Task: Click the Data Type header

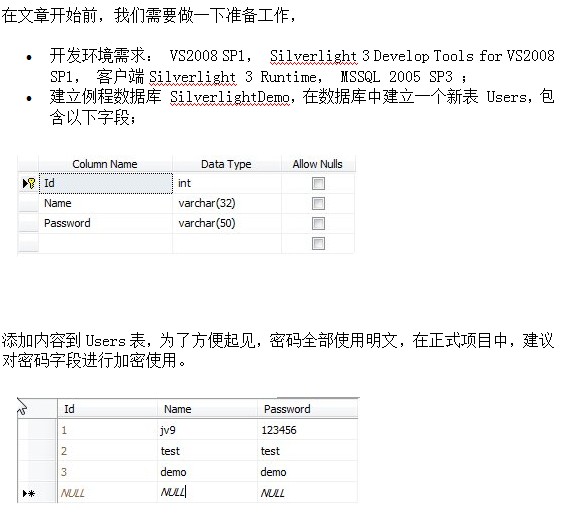Action: pyautogui.click(x=227, y=164)
